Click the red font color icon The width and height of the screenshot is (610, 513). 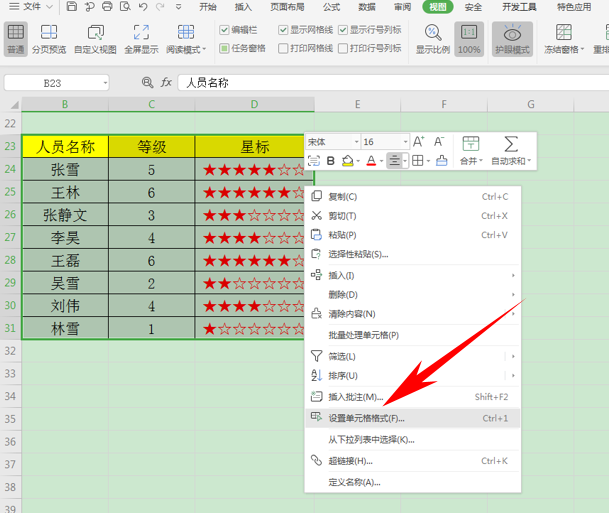click(x=370, y=161)
